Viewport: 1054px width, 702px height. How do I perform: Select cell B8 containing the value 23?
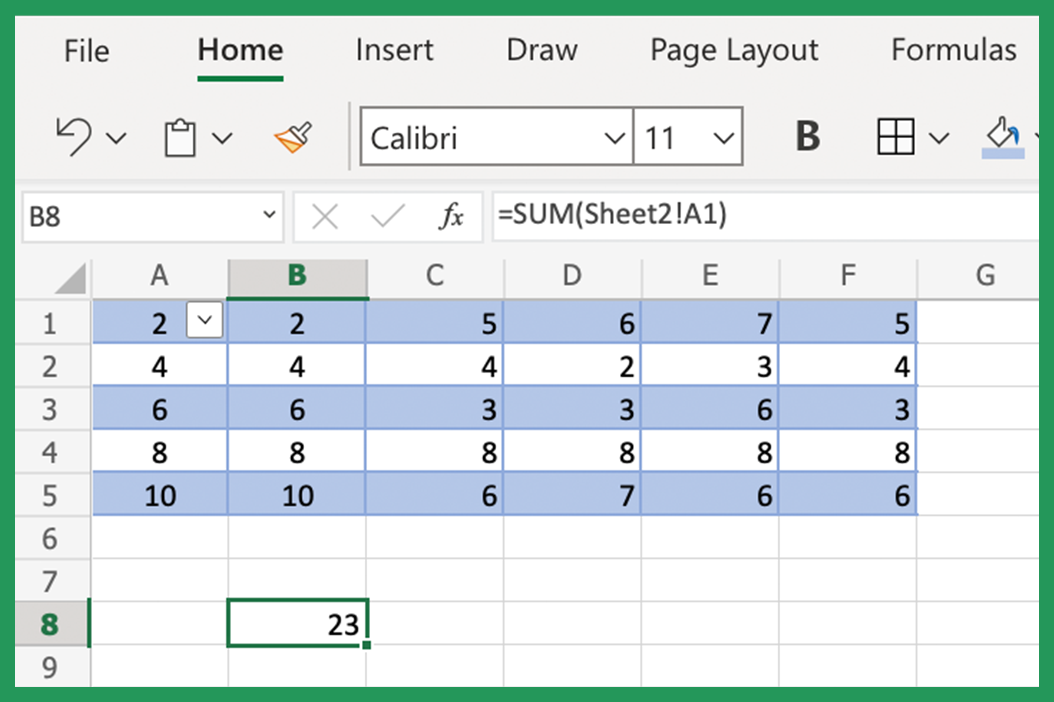pos(296,623)
